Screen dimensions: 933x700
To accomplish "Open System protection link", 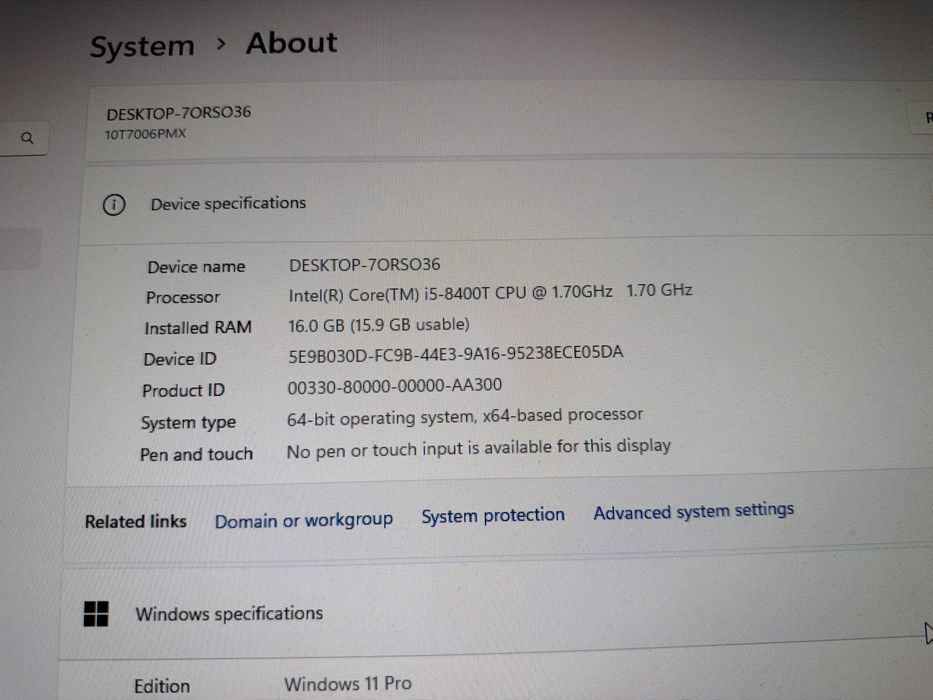I will pyautogui.click(x=493, y=515).
